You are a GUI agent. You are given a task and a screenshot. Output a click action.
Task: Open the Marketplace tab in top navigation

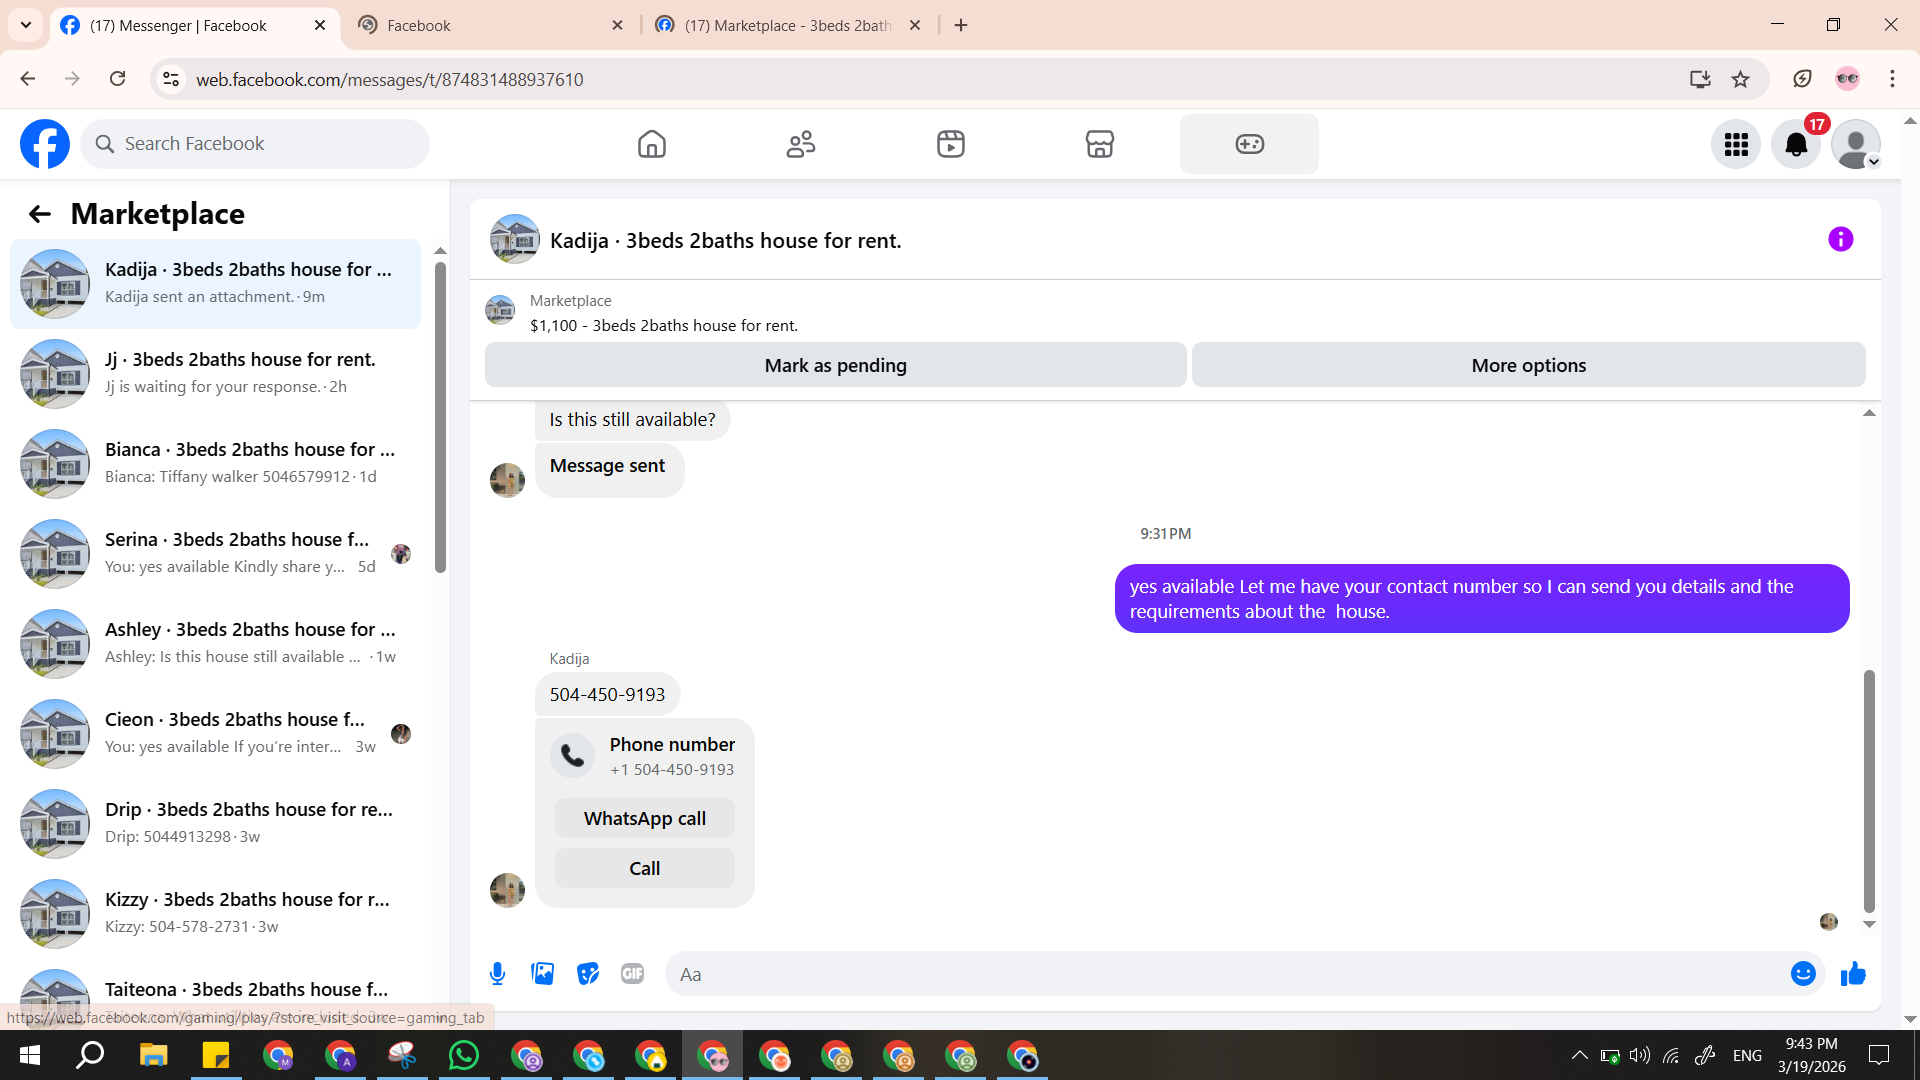1099,145
